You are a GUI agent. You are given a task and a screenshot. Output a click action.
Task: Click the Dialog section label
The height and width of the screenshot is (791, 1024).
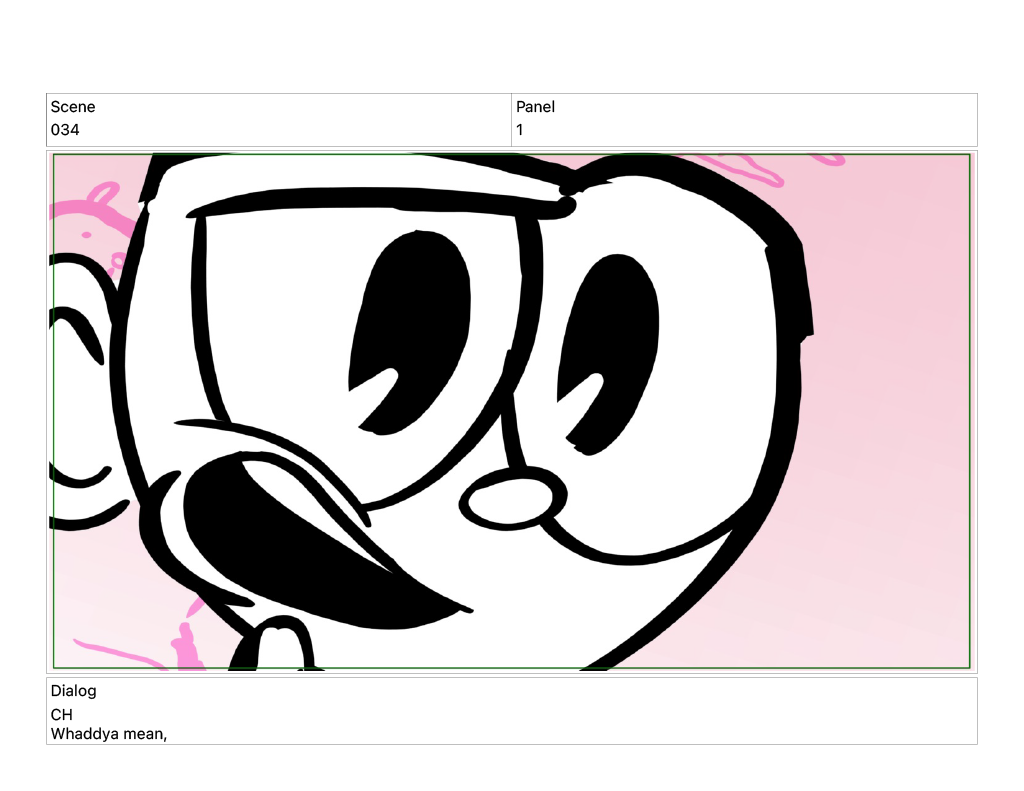74,691
